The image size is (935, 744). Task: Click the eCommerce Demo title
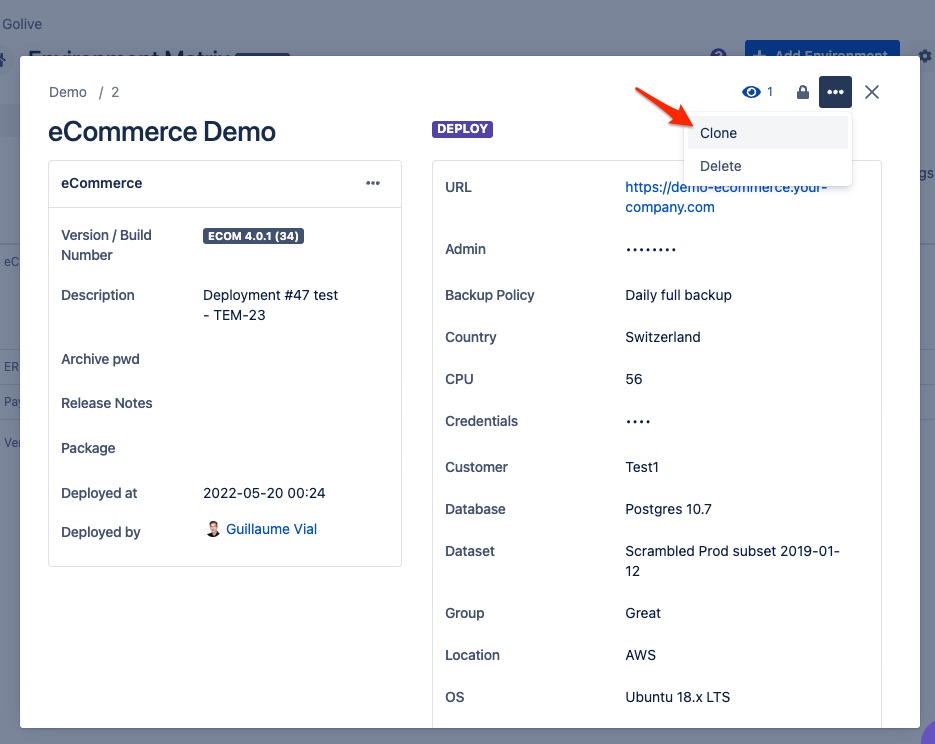162,132
